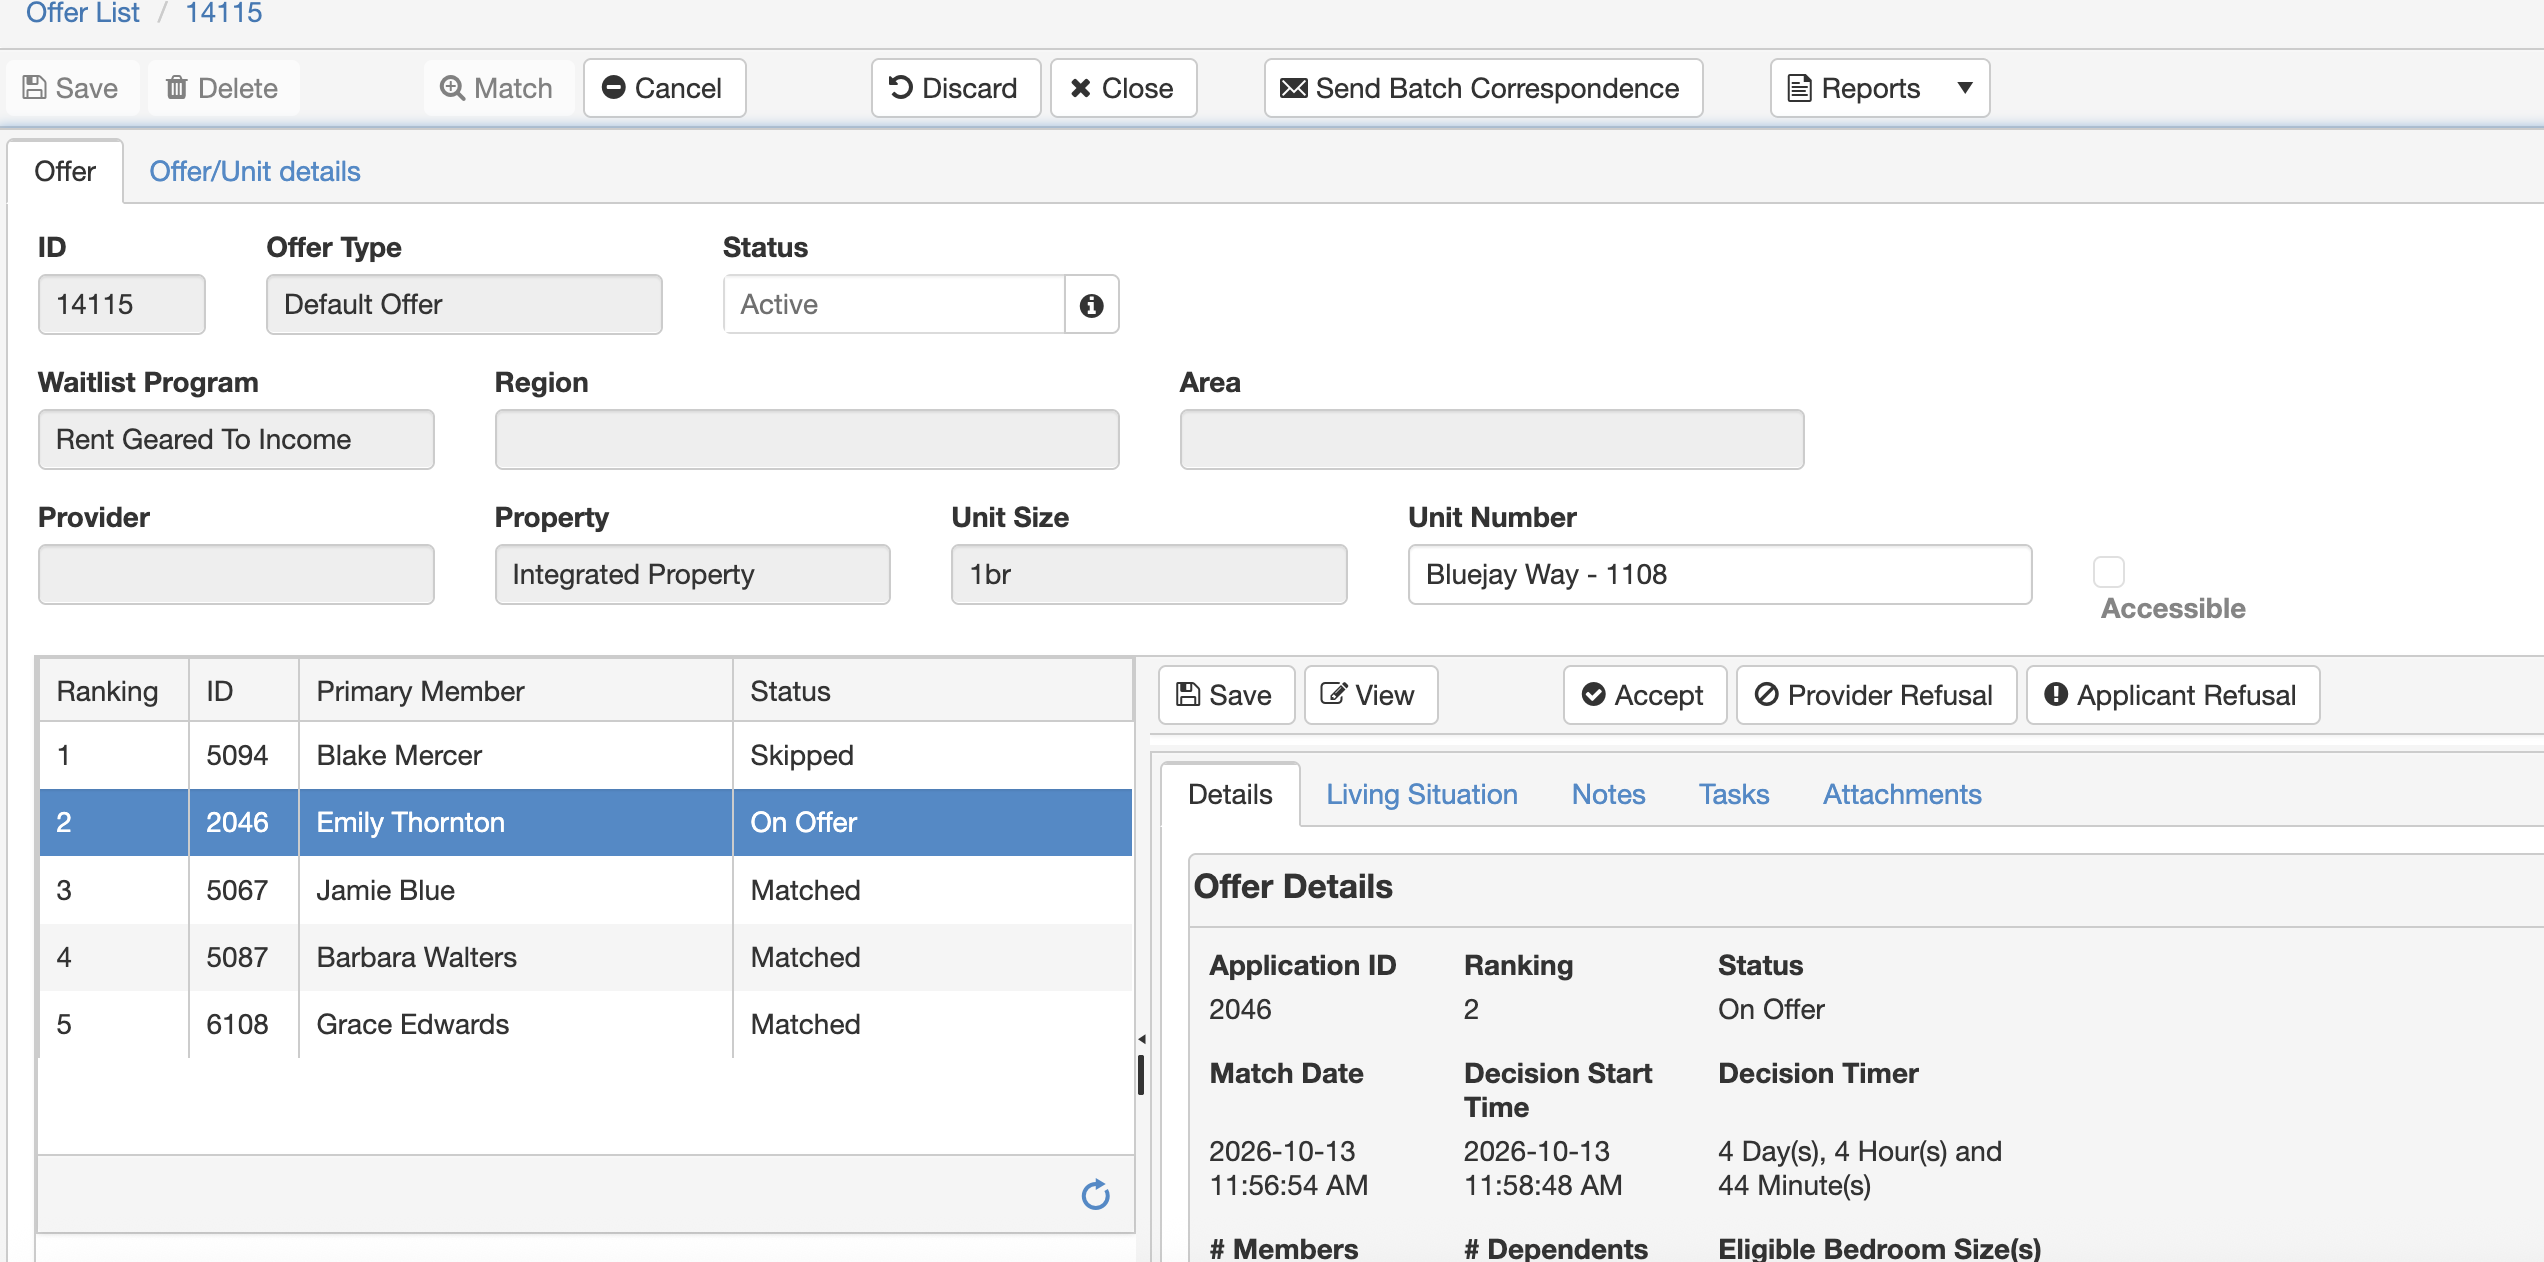The width and height of the screenshot is (2544, 1262).
Task: Click the Discard button
Action: (x=955, y=88)
